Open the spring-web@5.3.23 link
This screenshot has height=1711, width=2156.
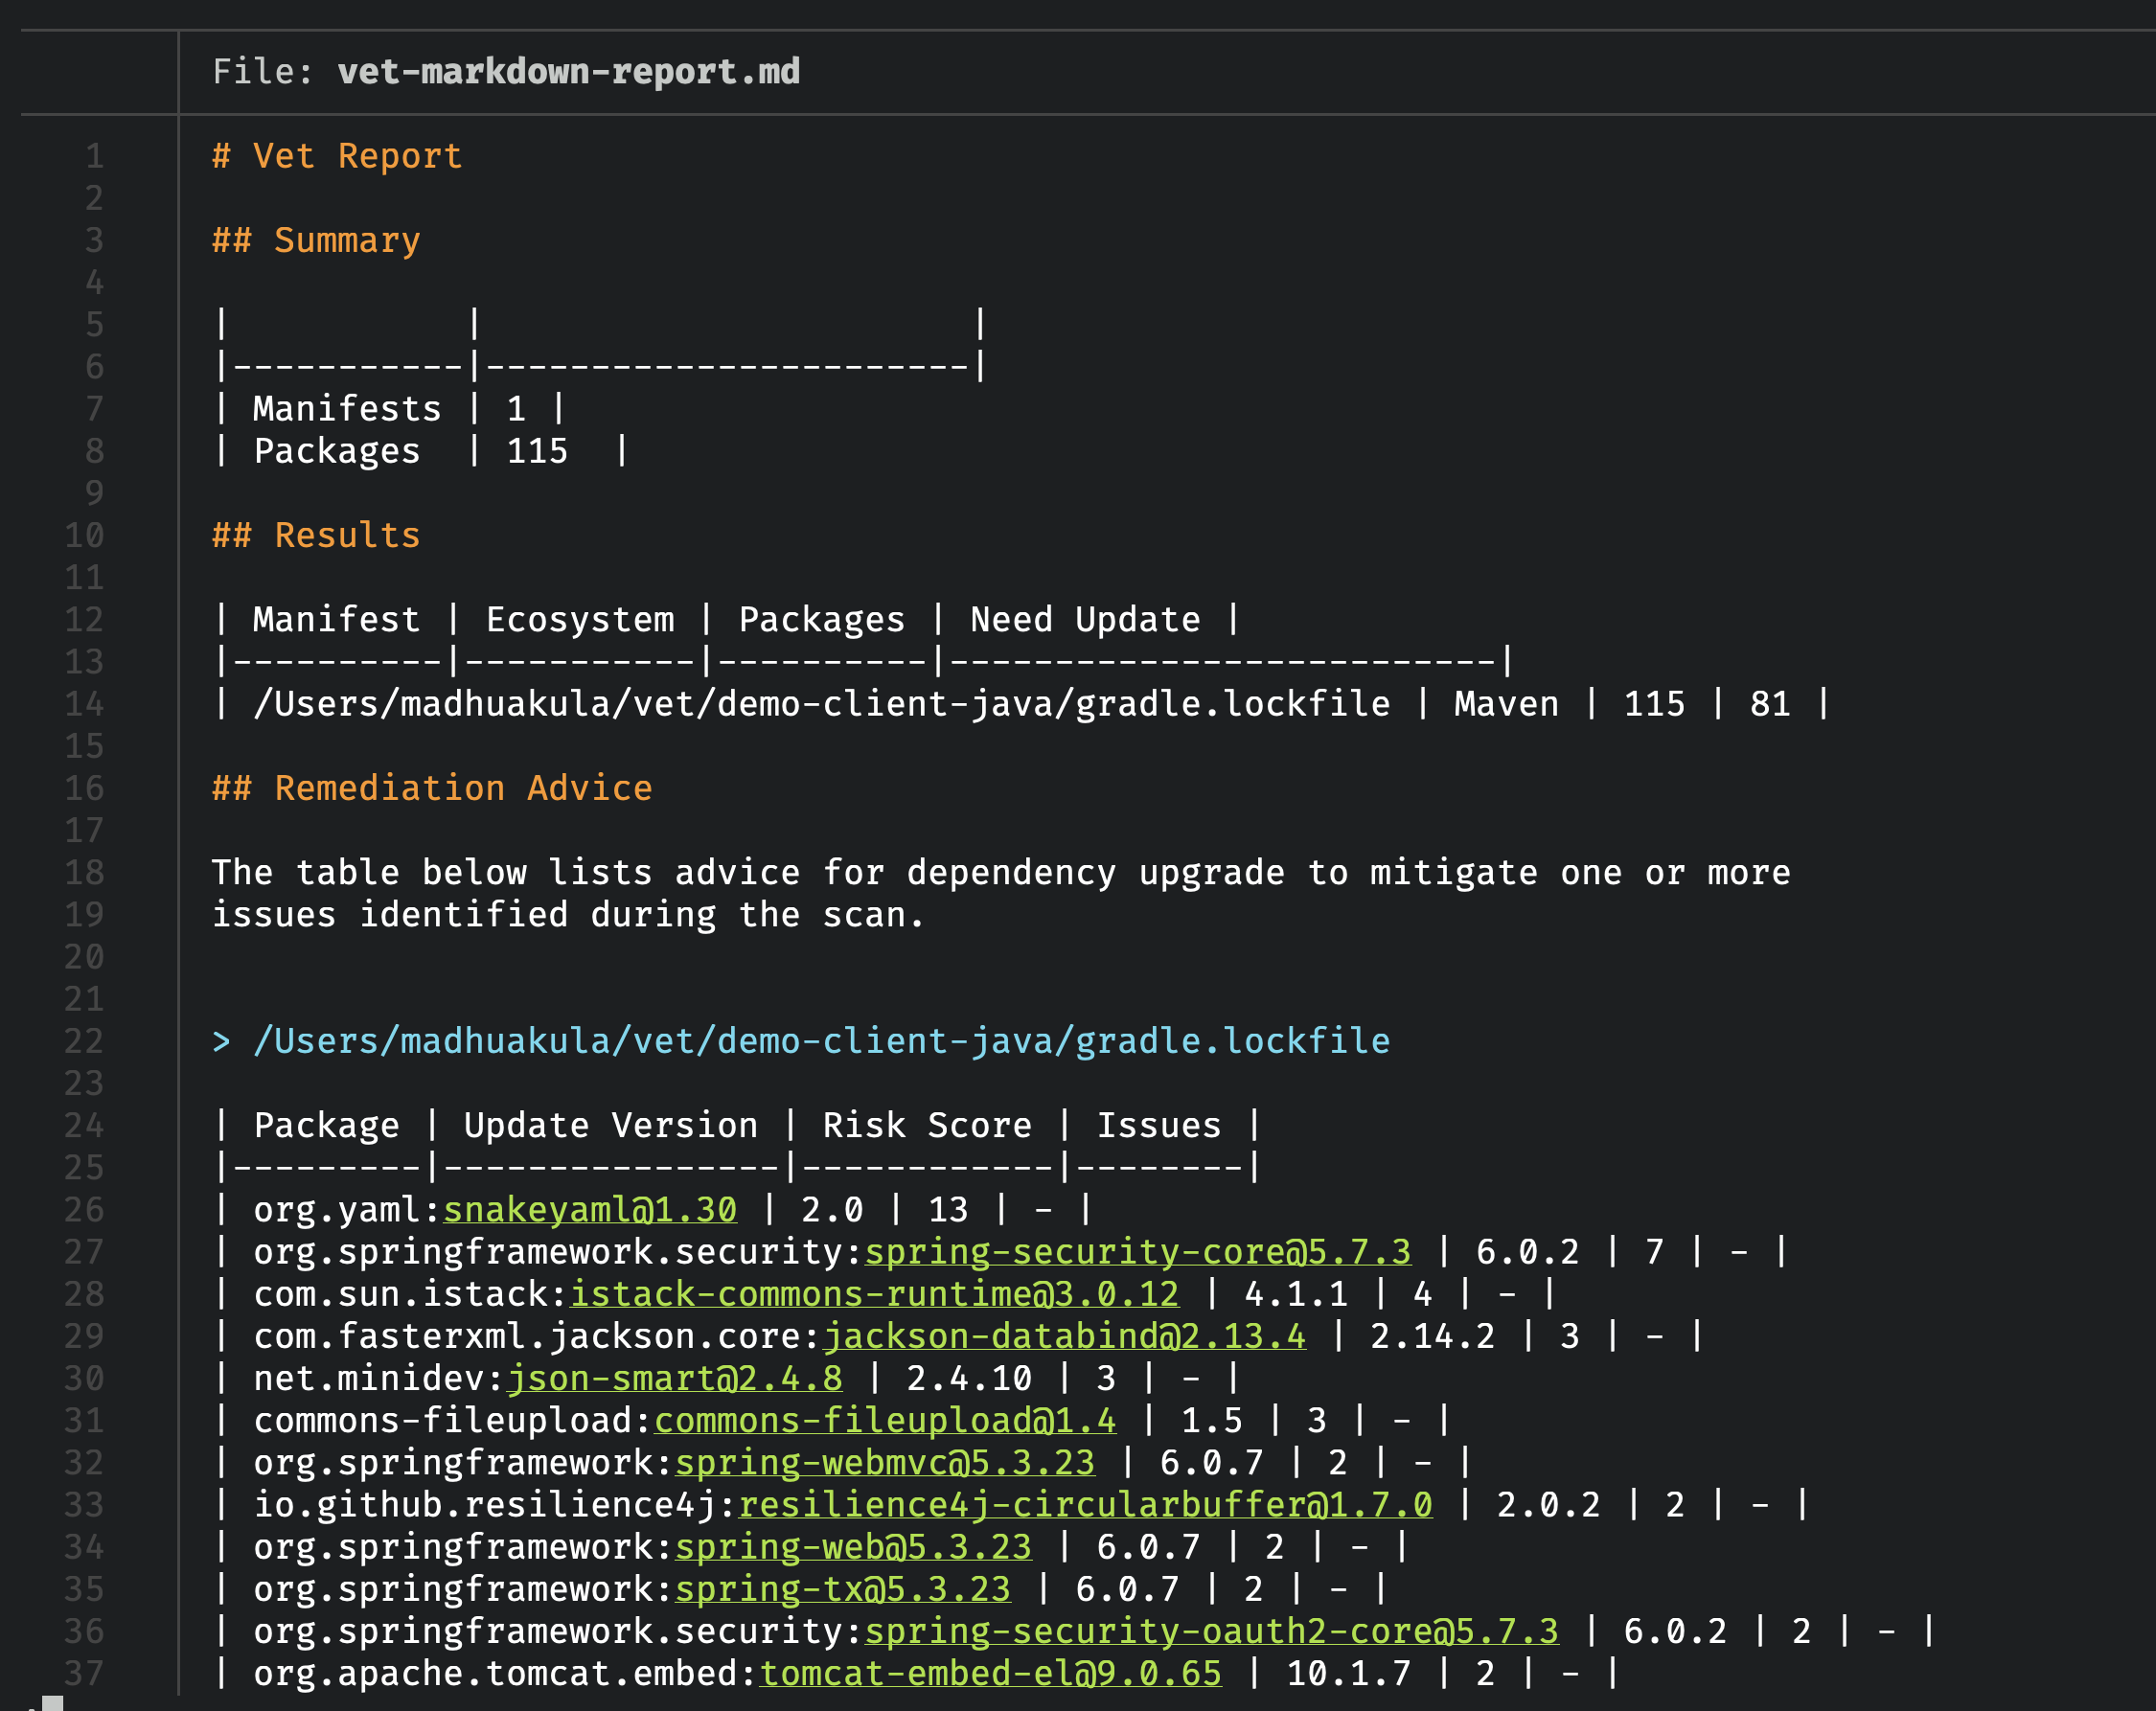(854, 1547)
